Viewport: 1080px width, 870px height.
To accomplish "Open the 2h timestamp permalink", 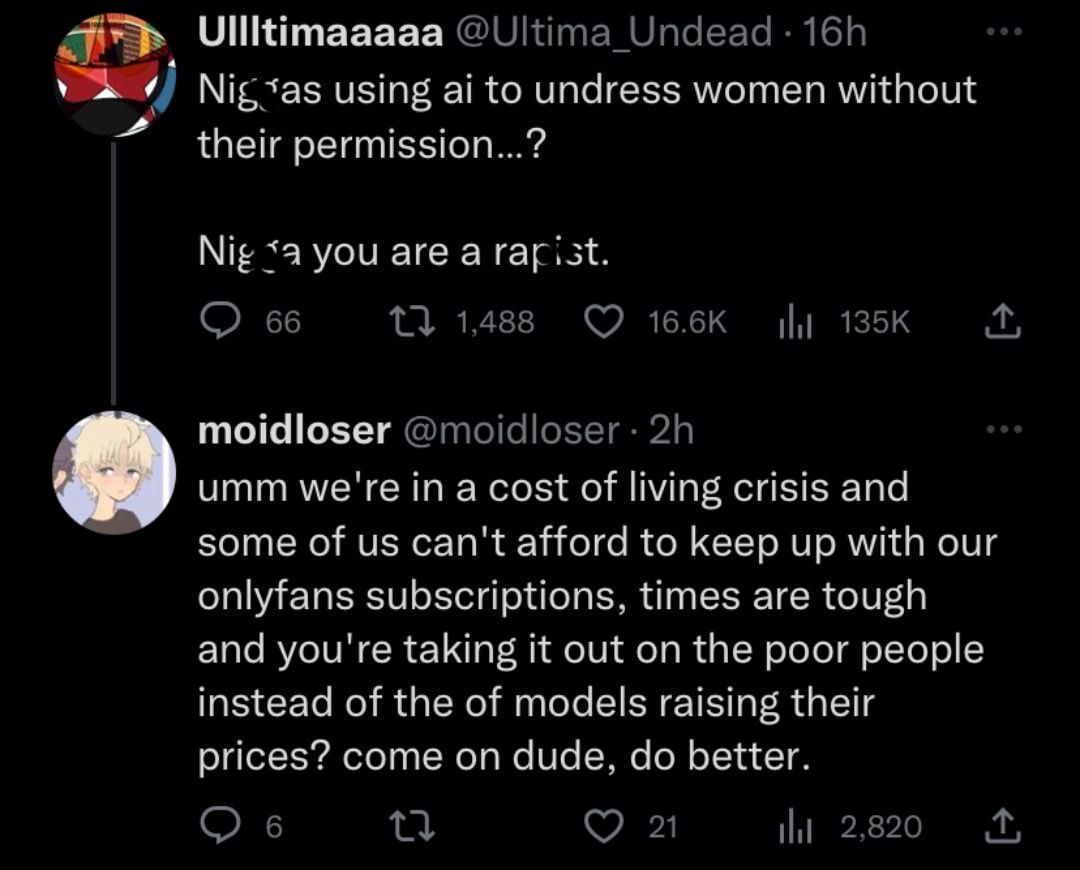I will (x=671, y=430).
